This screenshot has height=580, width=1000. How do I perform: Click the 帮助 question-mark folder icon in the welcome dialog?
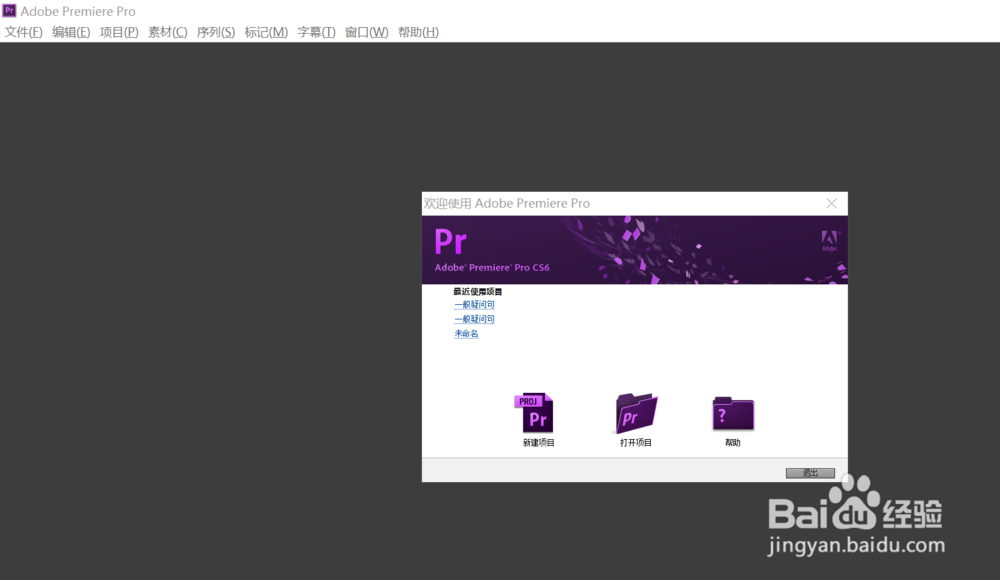tap(733, 413)
